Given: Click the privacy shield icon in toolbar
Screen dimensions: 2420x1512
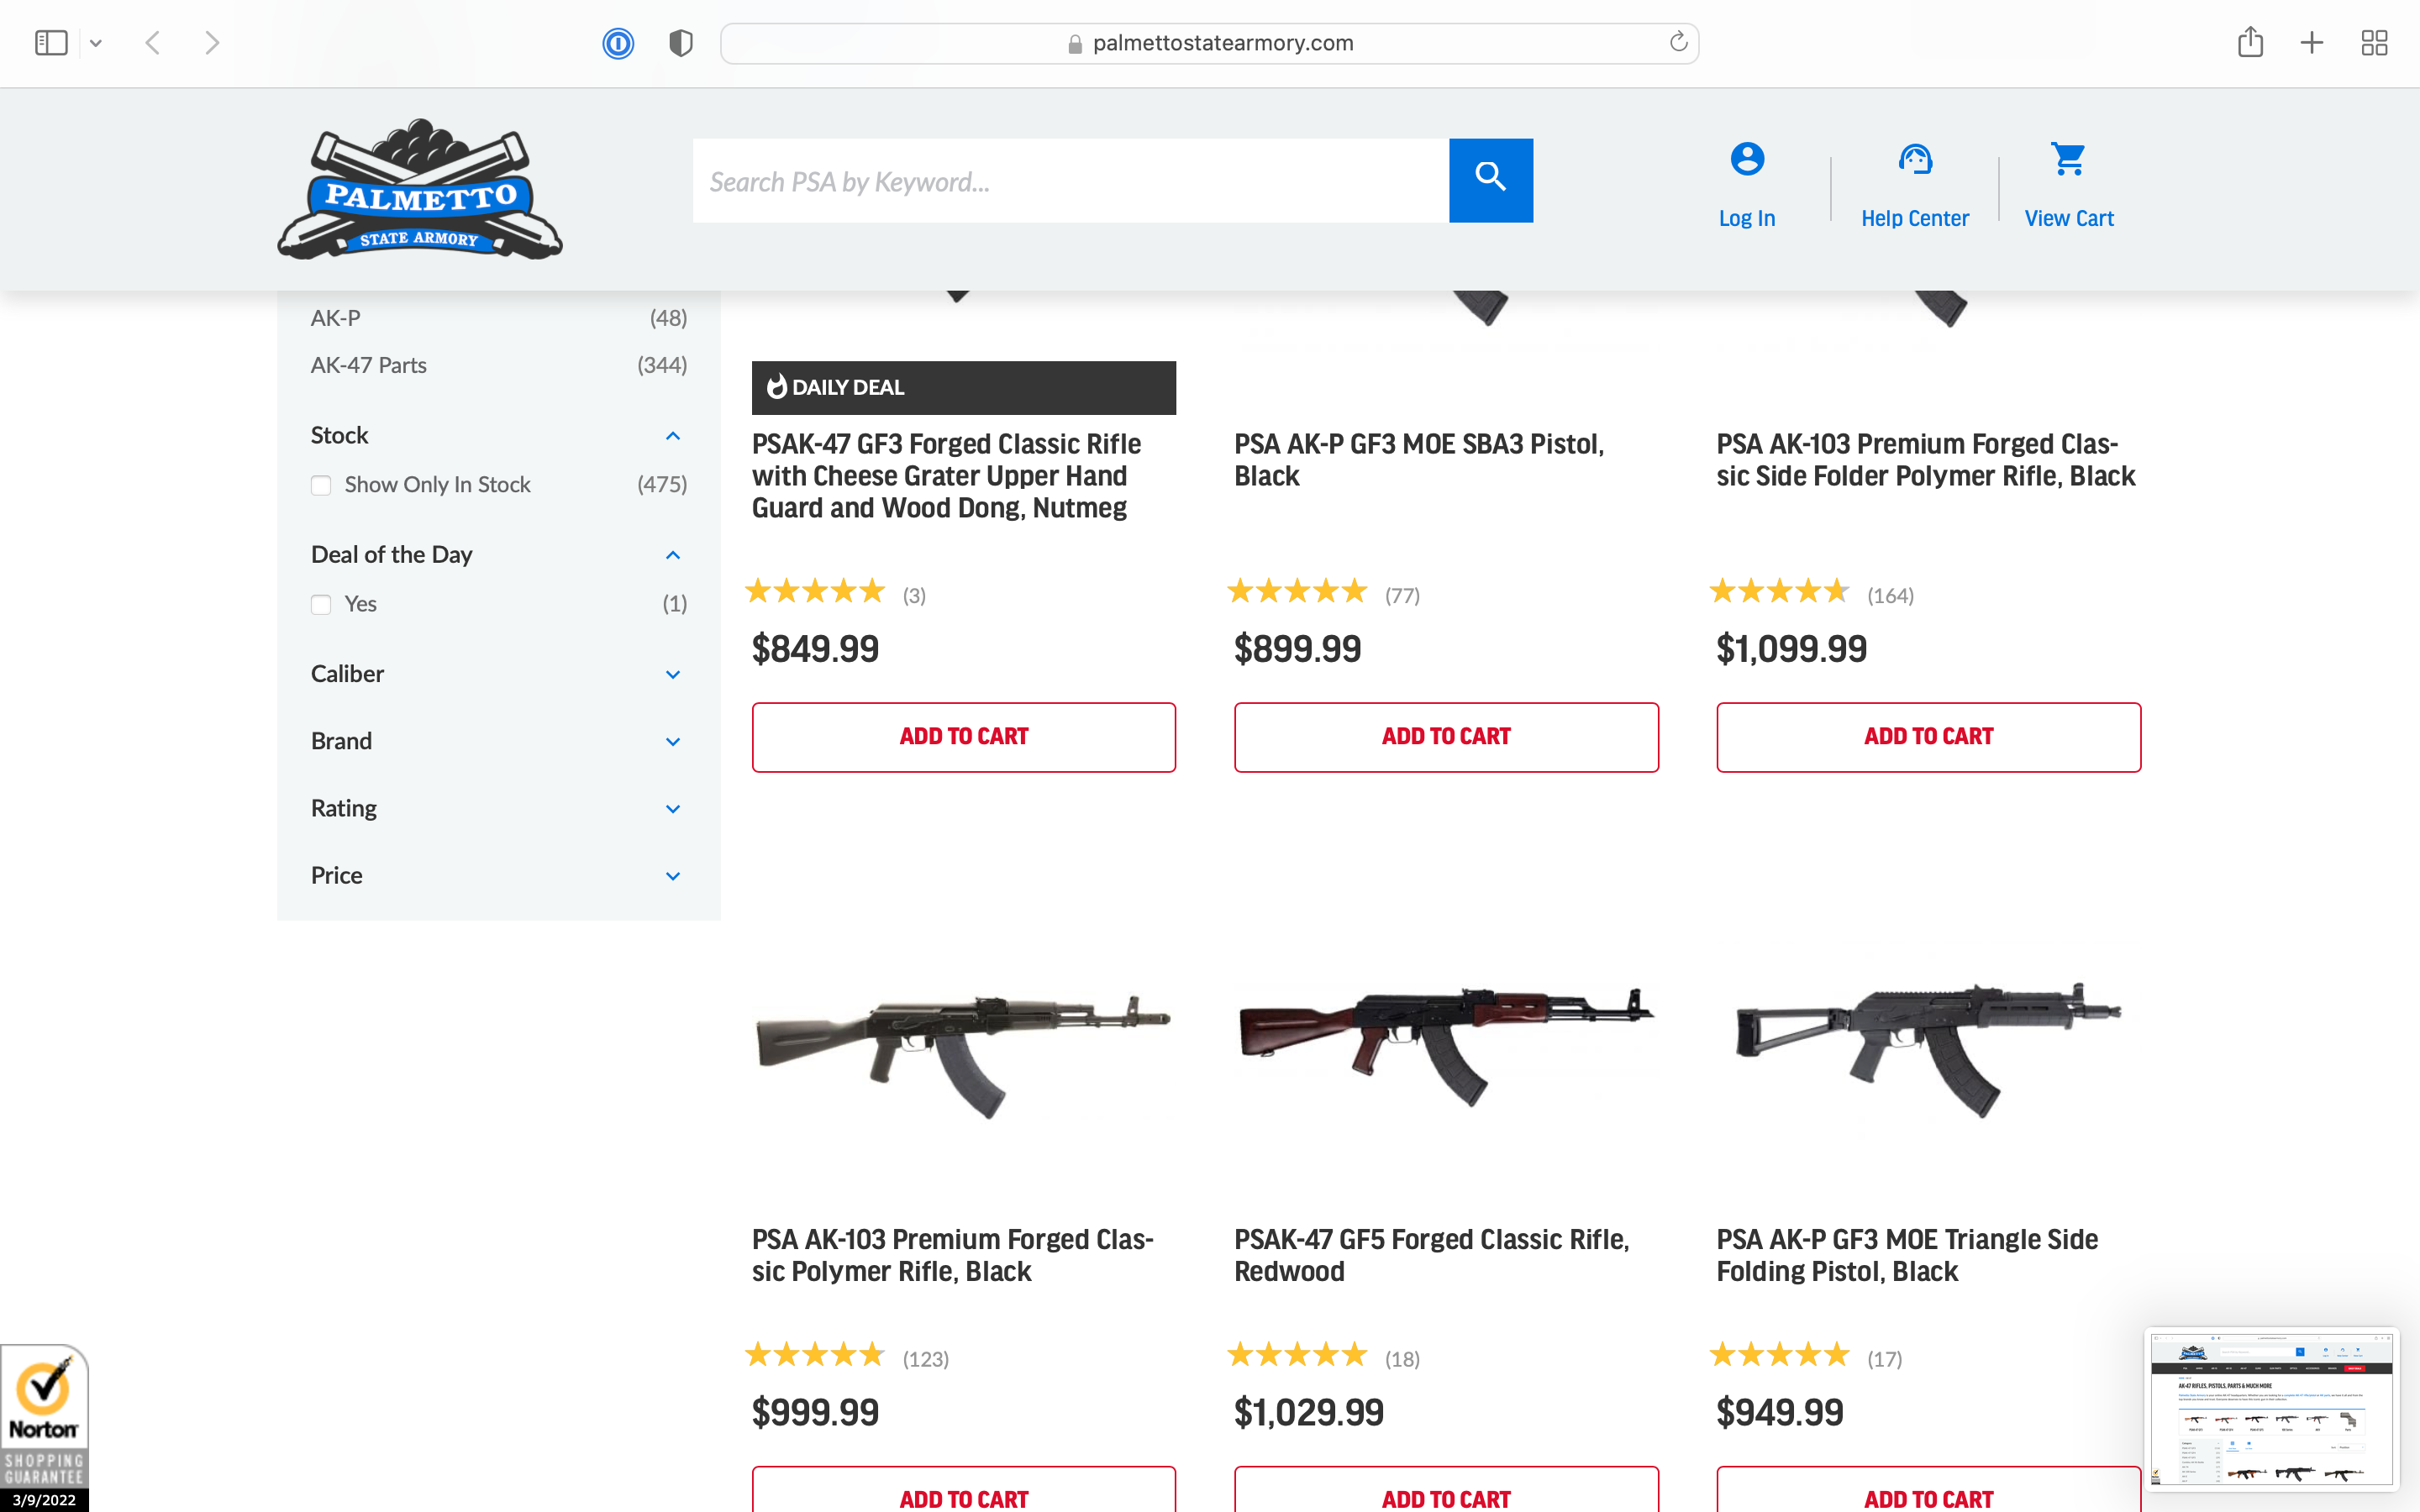Looking at the screenshot, I should point(681,43).
